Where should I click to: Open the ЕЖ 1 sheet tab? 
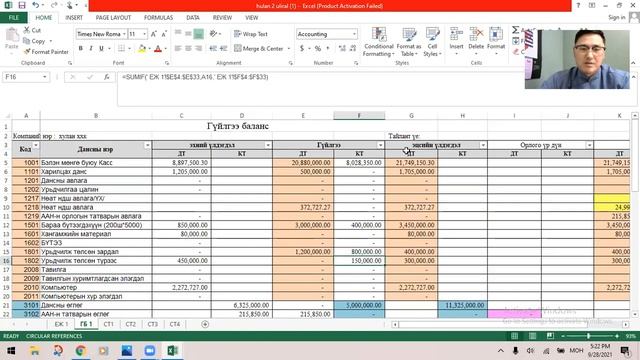(x=61, y=324)
